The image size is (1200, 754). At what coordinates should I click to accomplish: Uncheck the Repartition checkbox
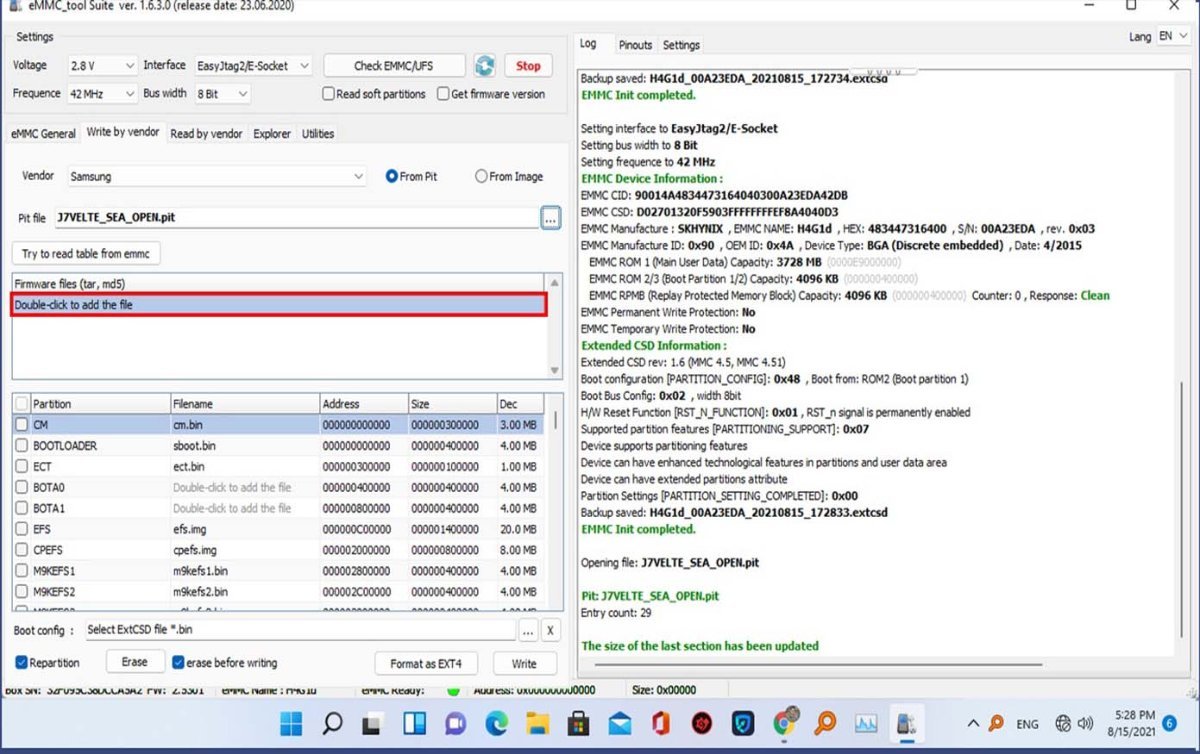tap(21, 663)
